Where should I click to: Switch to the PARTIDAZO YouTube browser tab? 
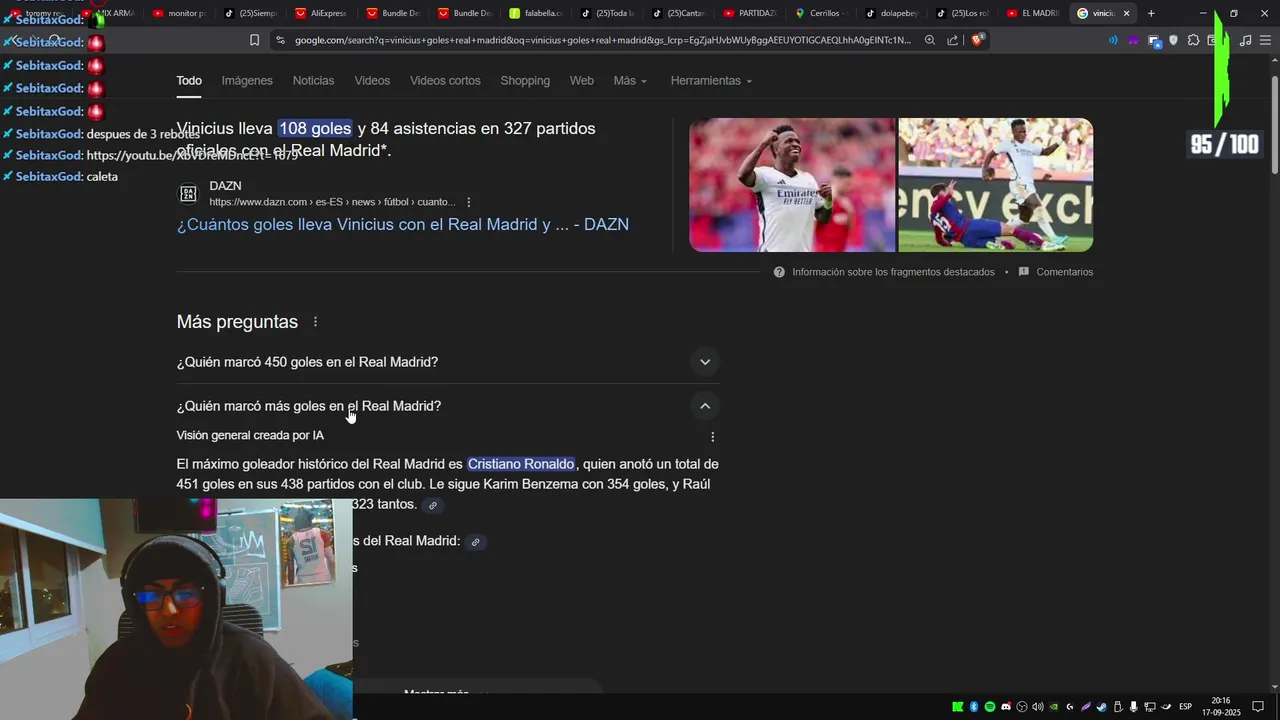[750, 13]
